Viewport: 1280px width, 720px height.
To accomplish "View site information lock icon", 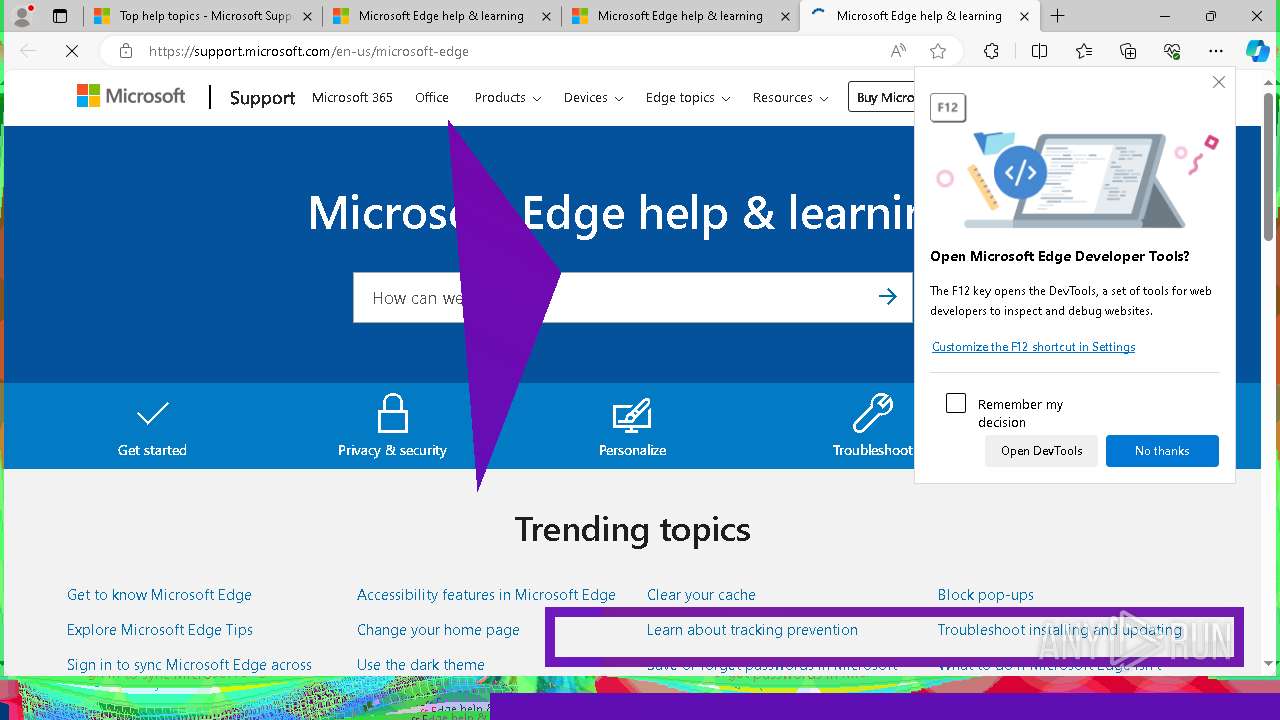I will tap(125, 51).
